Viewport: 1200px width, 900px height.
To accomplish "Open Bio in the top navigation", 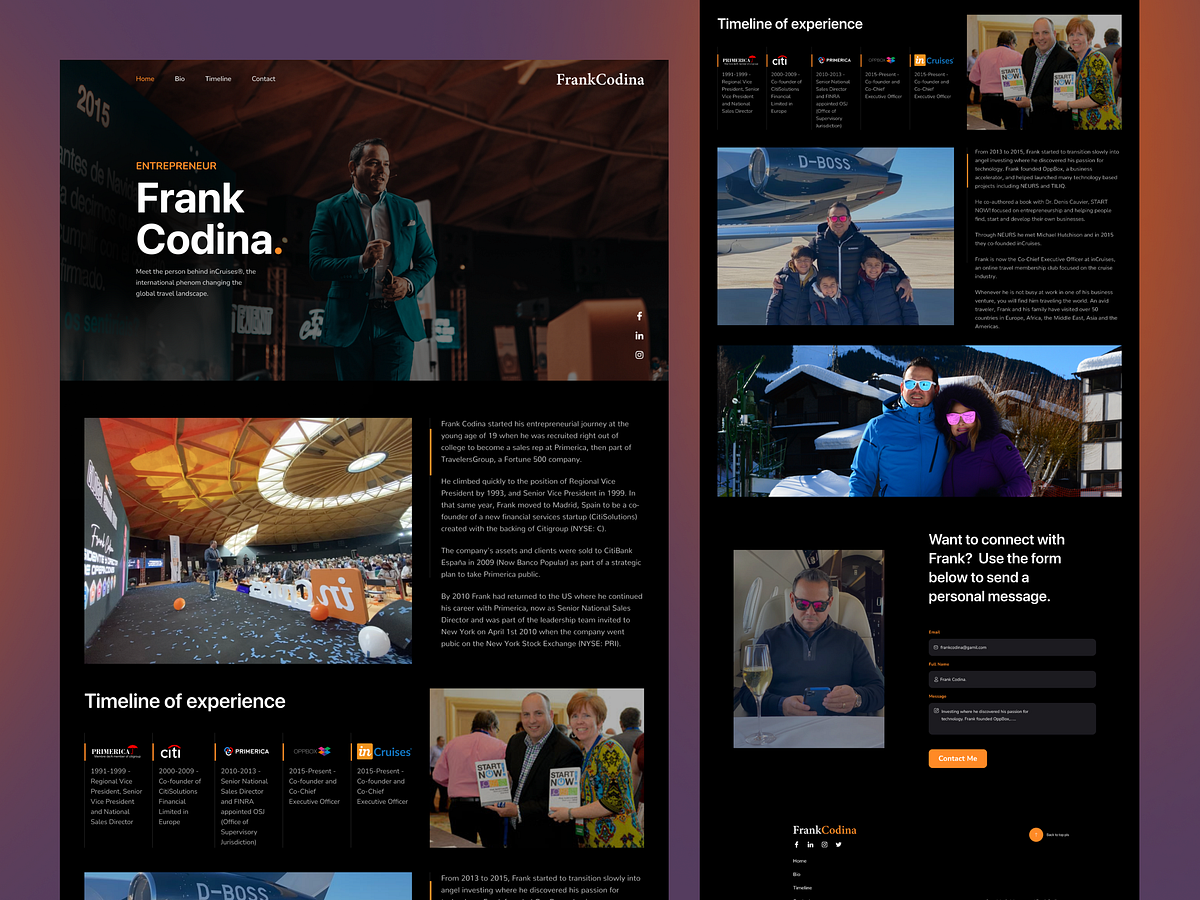I will click(x=180, y=79).
